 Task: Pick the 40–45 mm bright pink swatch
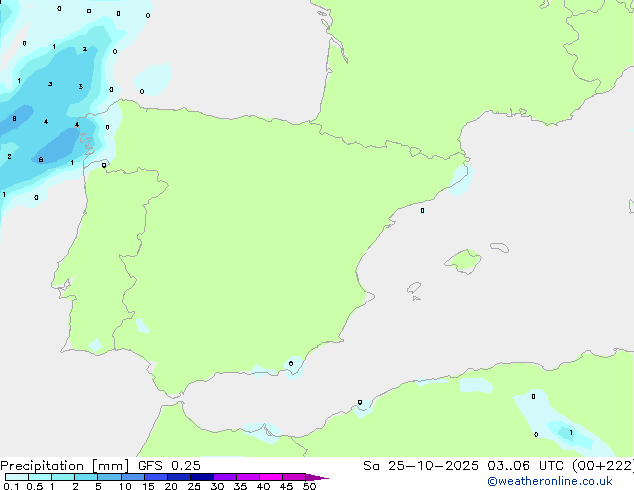(271, 477)
